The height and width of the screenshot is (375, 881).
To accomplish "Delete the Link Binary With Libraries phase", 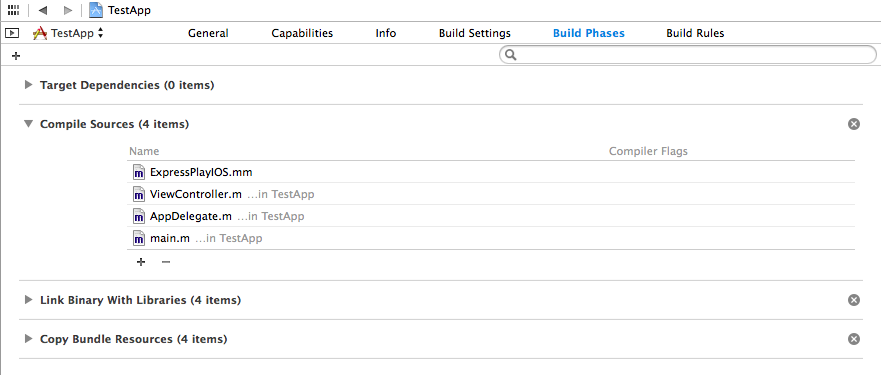I will point(853,300).
